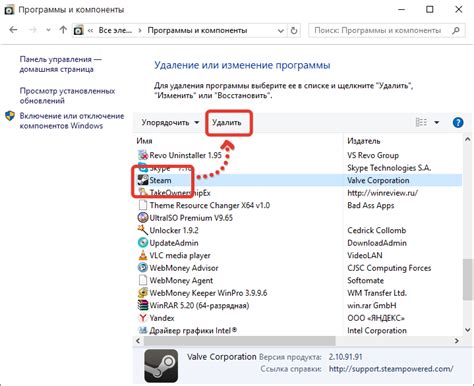
Task: Click the UpdateAdmin icon
Action: point(143,243)
